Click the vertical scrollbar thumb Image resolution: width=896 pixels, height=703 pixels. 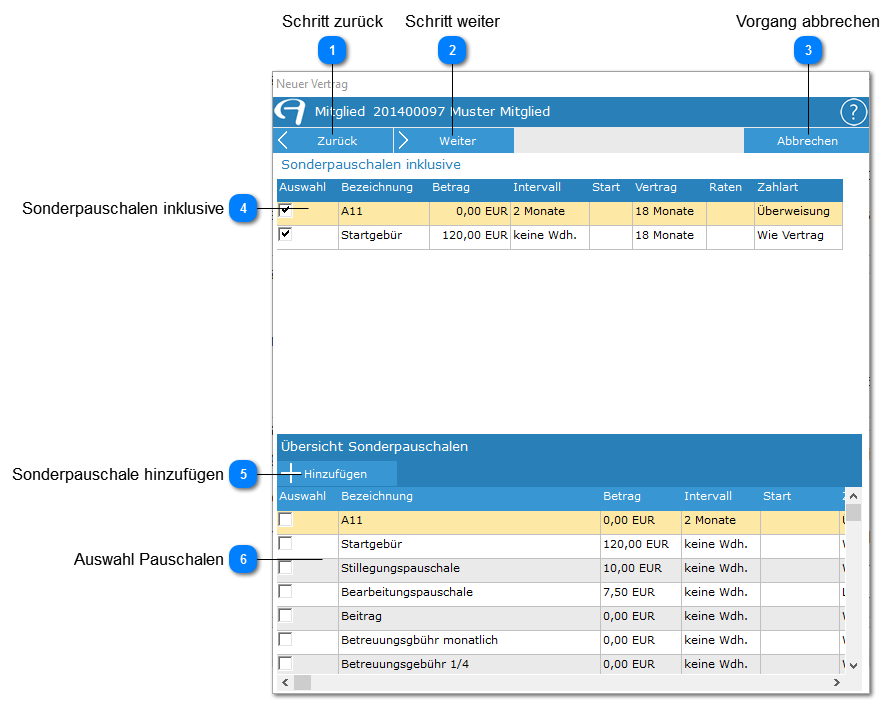(x=853, y=512)
